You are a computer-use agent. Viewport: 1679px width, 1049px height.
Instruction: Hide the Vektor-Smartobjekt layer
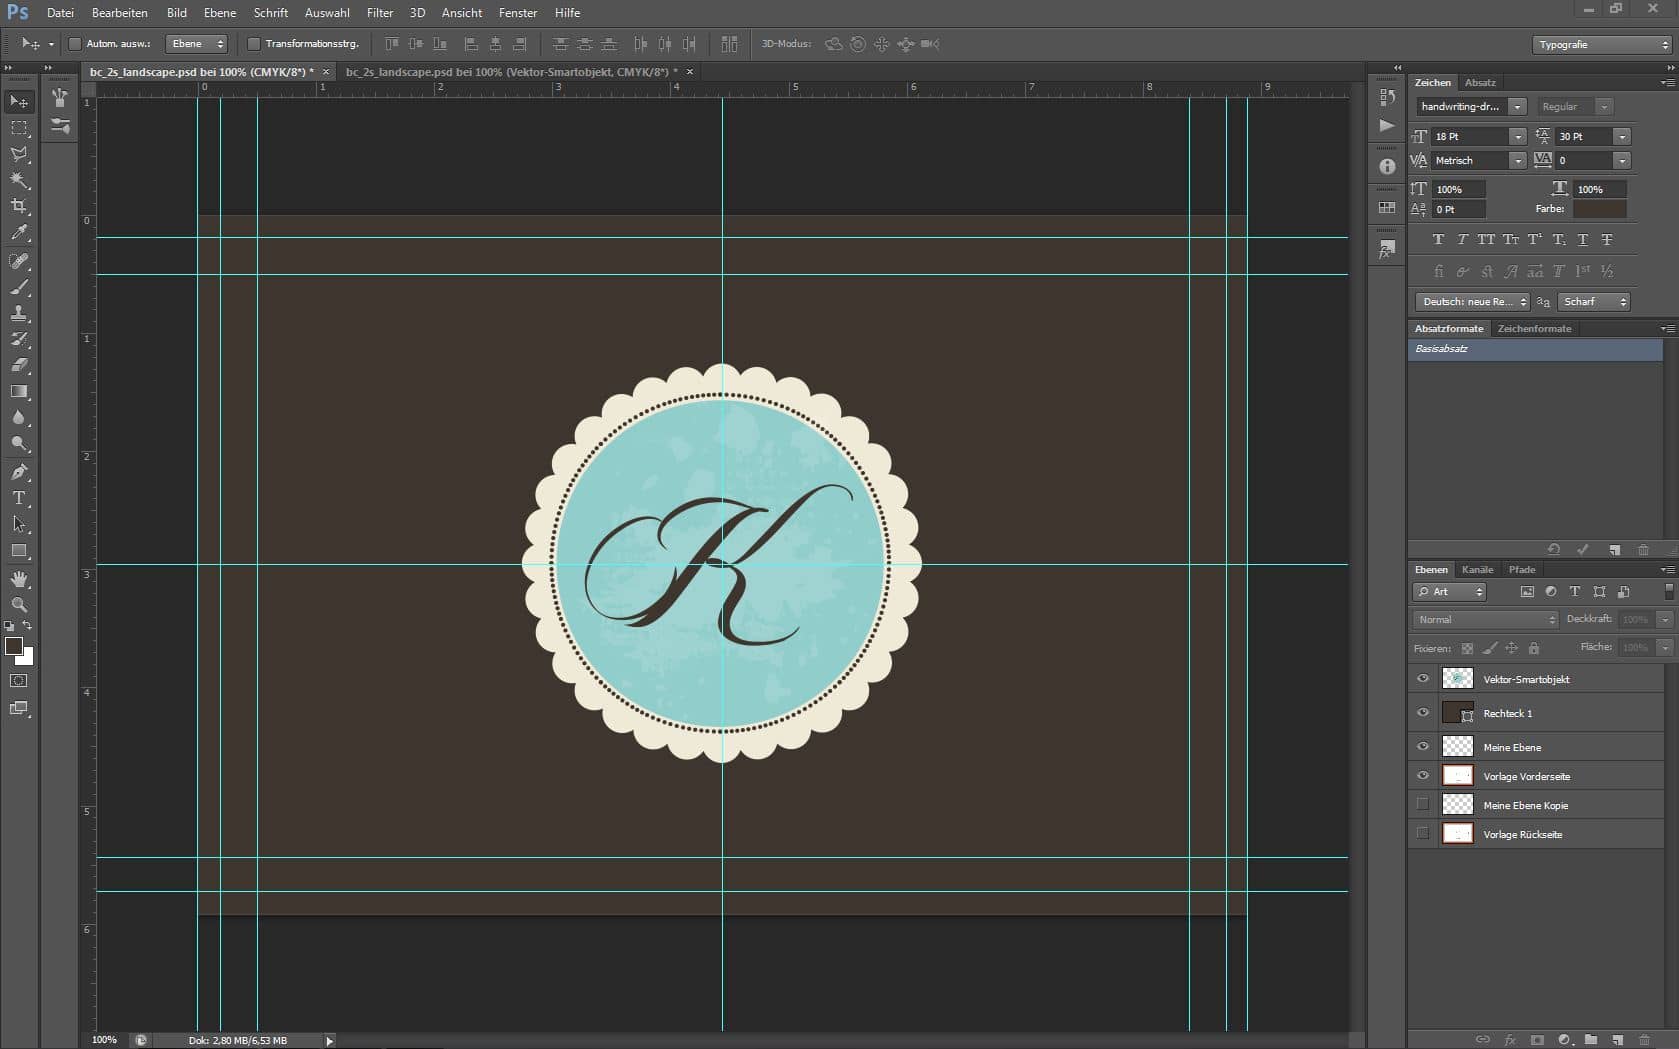(x=1423, y=679)
